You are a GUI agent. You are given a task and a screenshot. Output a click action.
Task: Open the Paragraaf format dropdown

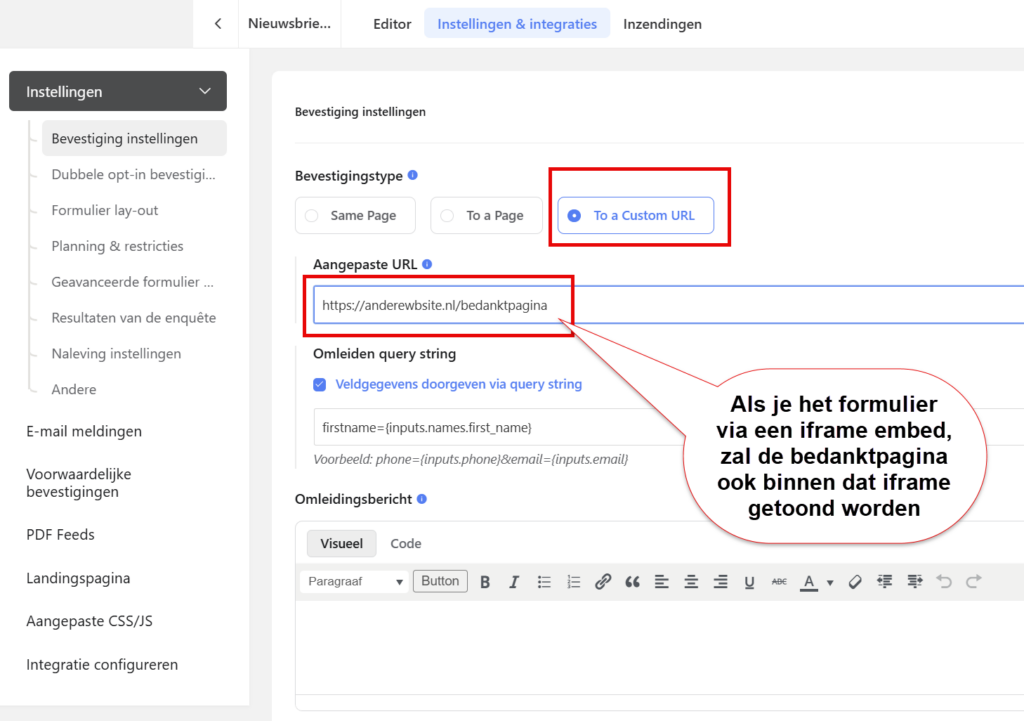[355, 582]
